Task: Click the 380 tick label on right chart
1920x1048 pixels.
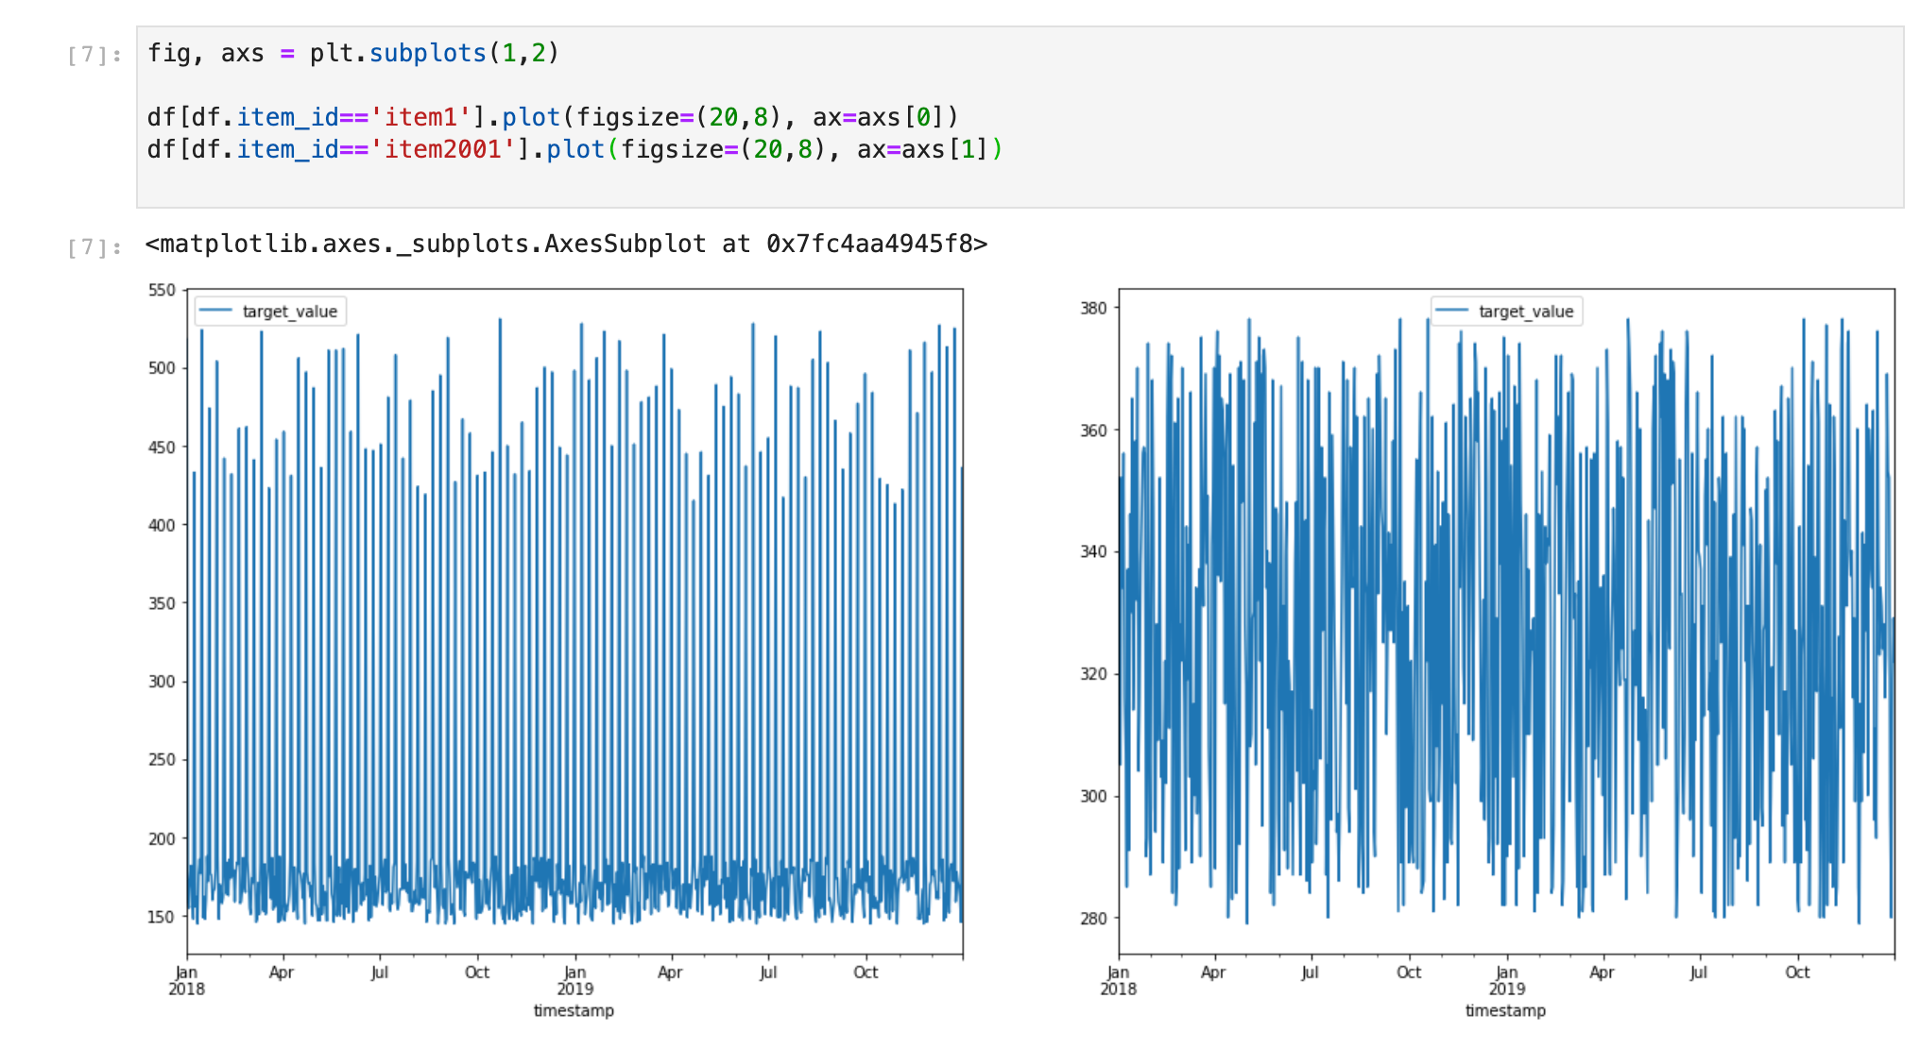Action: (1093, 308)
